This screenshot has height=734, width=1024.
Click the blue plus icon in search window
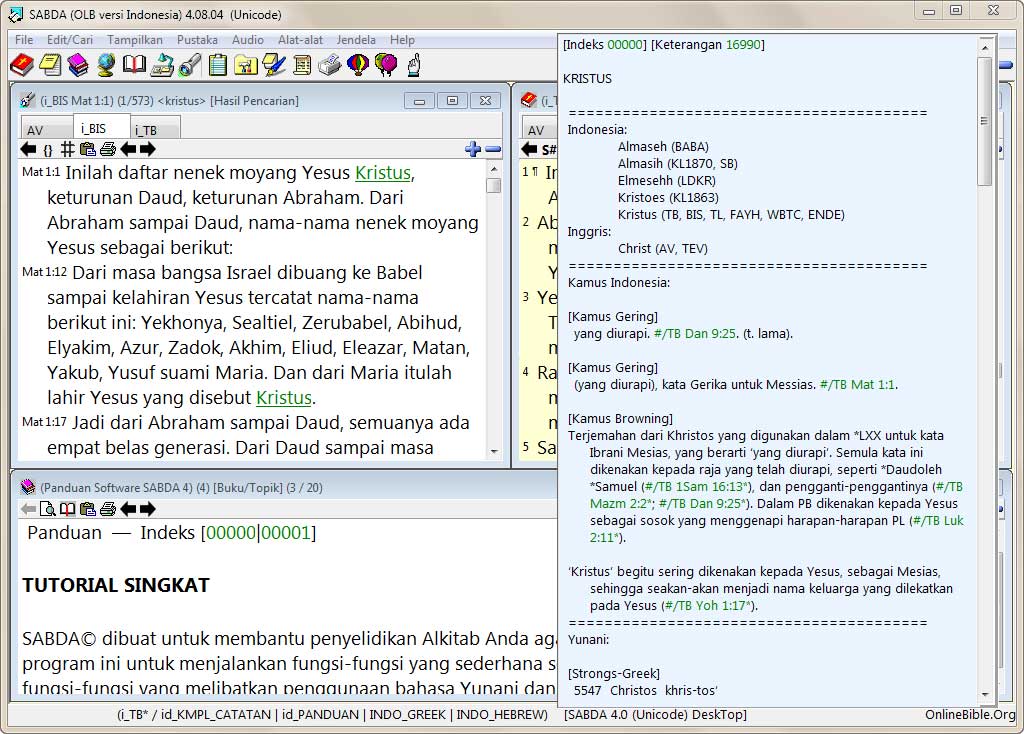tap(473, 150)
